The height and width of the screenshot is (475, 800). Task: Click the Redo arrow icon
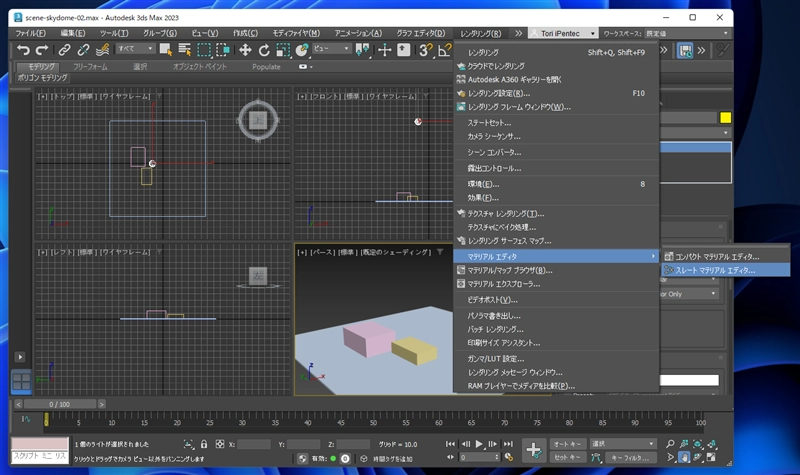[x=42, y=50]
